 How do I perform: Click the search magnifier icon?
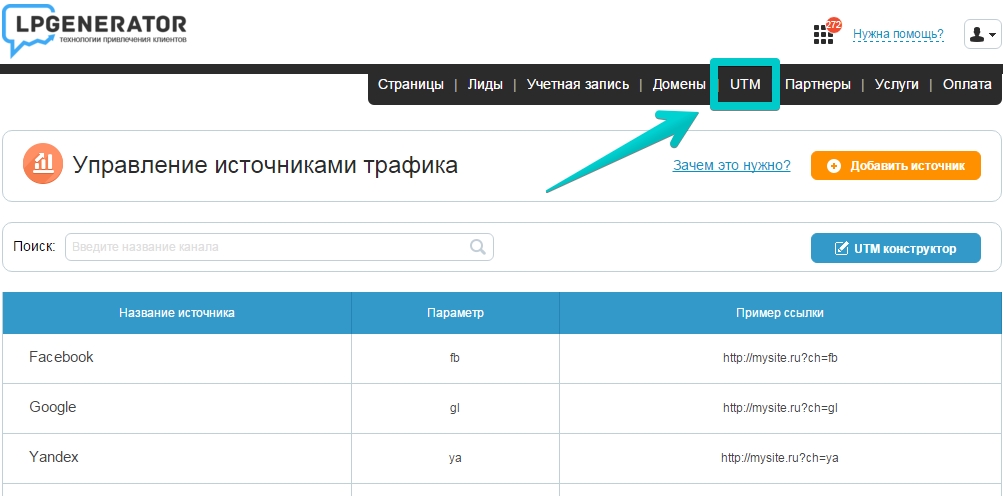click(x=478, y=247)
